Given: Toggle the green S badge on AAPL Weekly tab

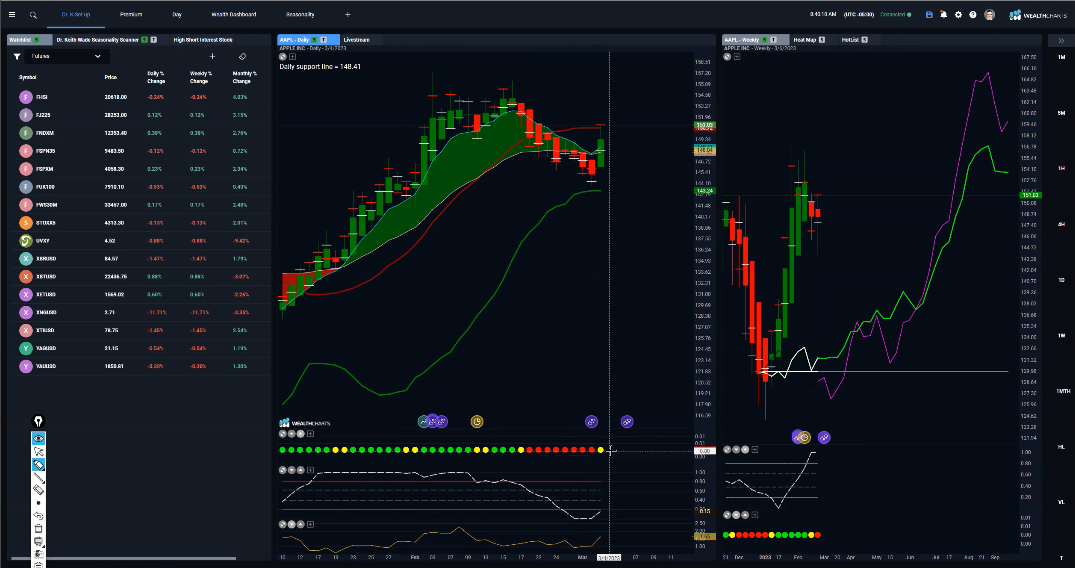Looking at the screenshot, I should coord(765,40).
